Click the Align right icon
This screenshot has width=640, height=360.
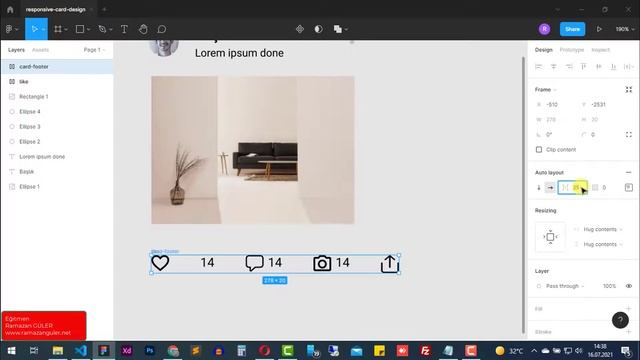pyautogui.click(x=569, y=67)
